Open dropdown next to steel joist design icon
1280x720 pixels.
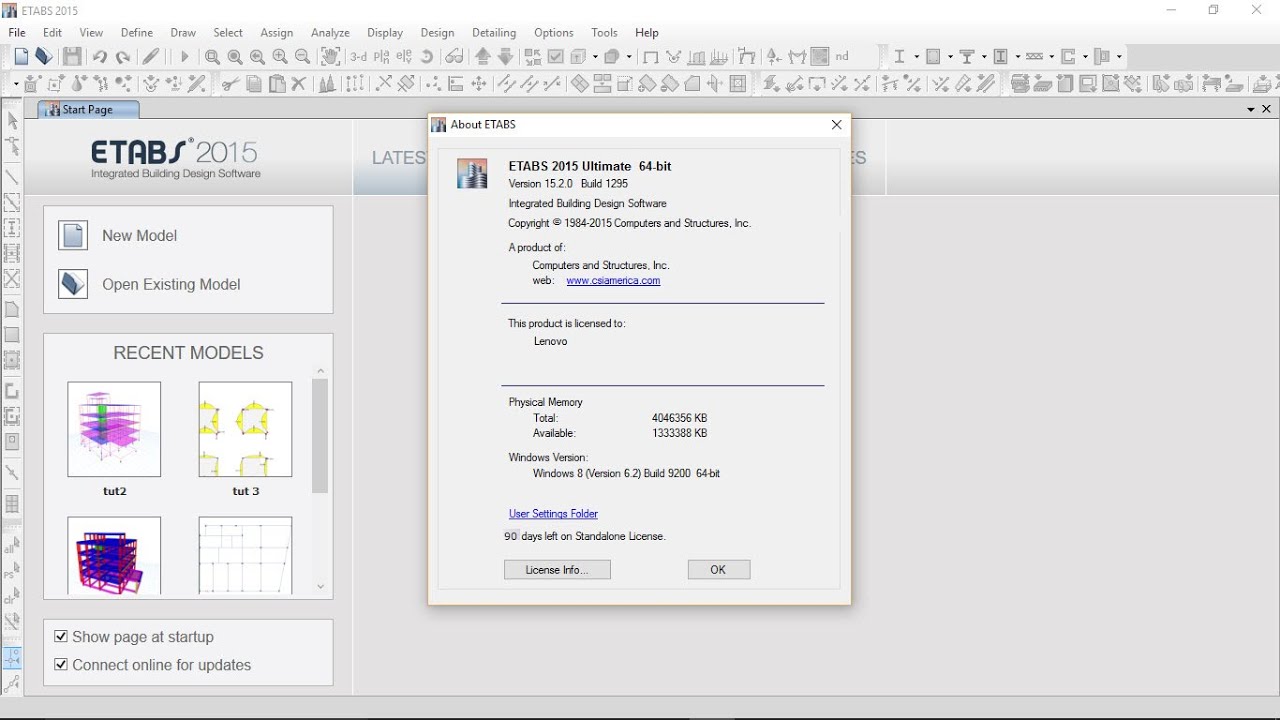(x=1052, y=57)
